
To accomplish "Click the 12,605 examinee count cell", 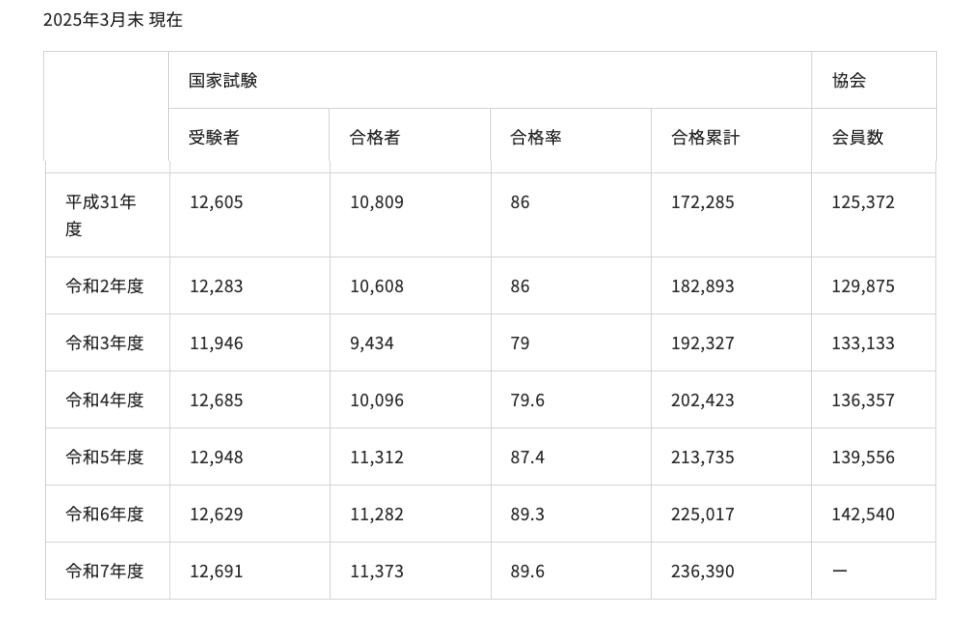I will click(216, 202).
